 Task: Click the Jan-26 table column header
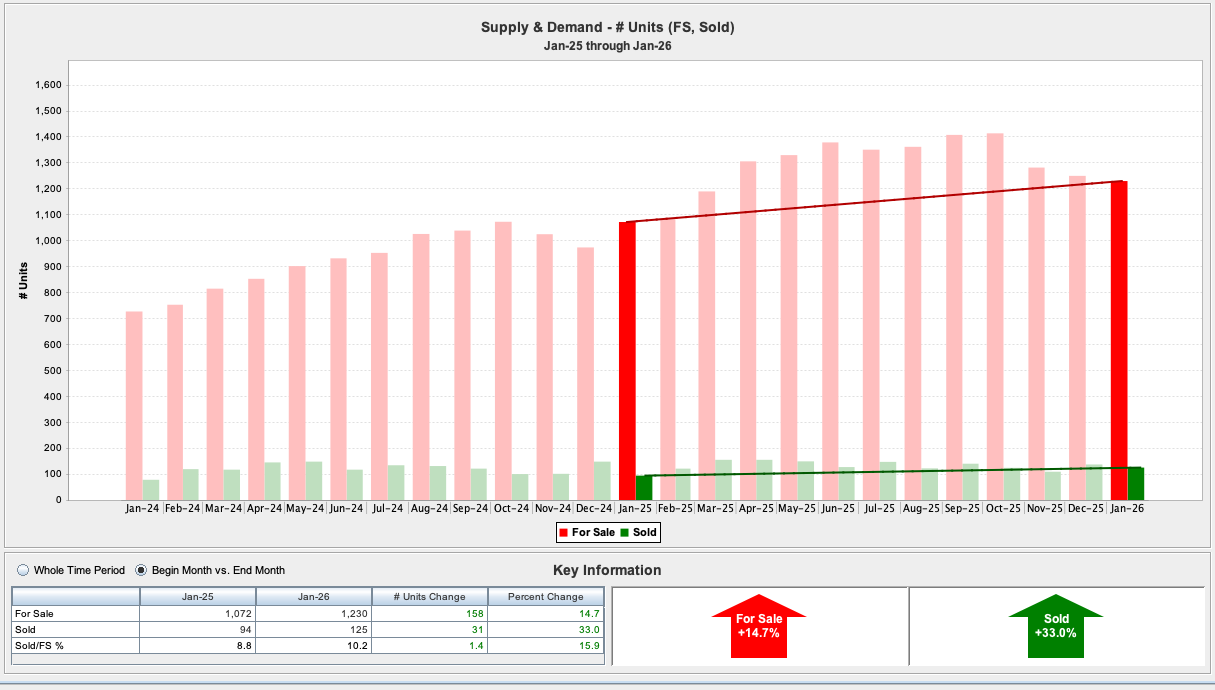click(x=313, y=596)
